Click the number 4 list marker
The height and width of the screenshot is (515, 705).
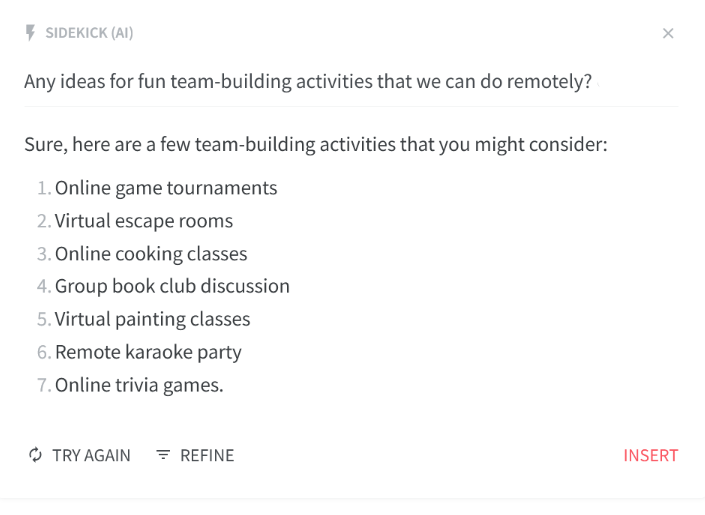[42, 286]
